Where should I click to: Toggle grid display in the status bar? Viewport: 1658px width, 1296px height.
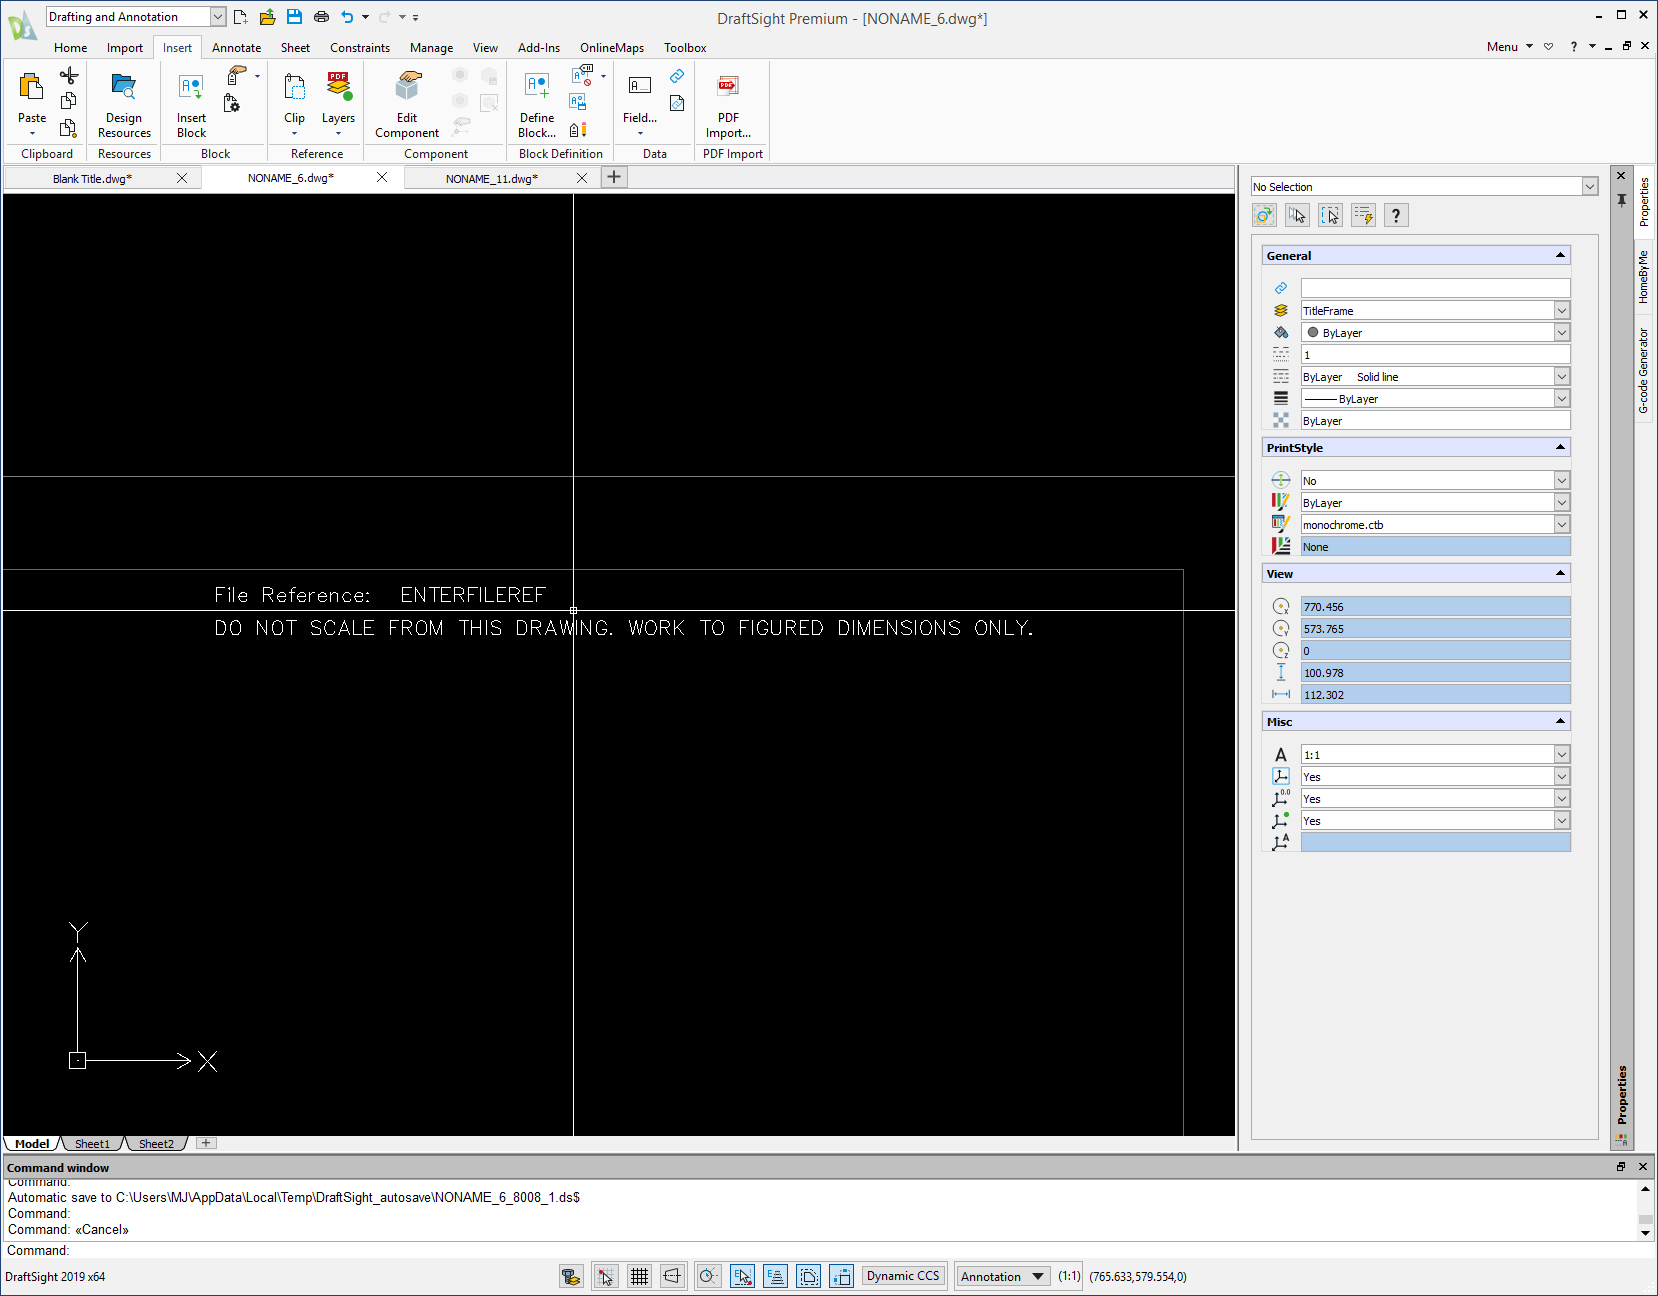(639, 1276)
